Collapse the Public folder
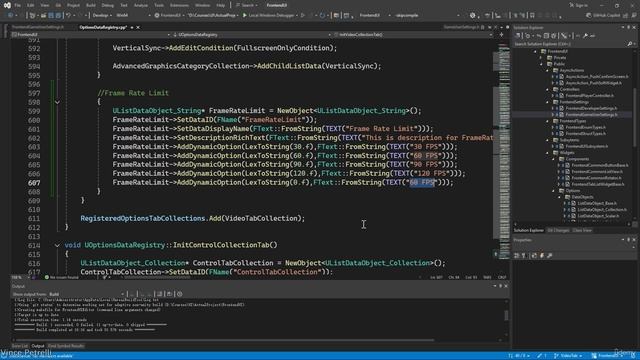Viewport: 640px width, 360px height. pos(542,64)
